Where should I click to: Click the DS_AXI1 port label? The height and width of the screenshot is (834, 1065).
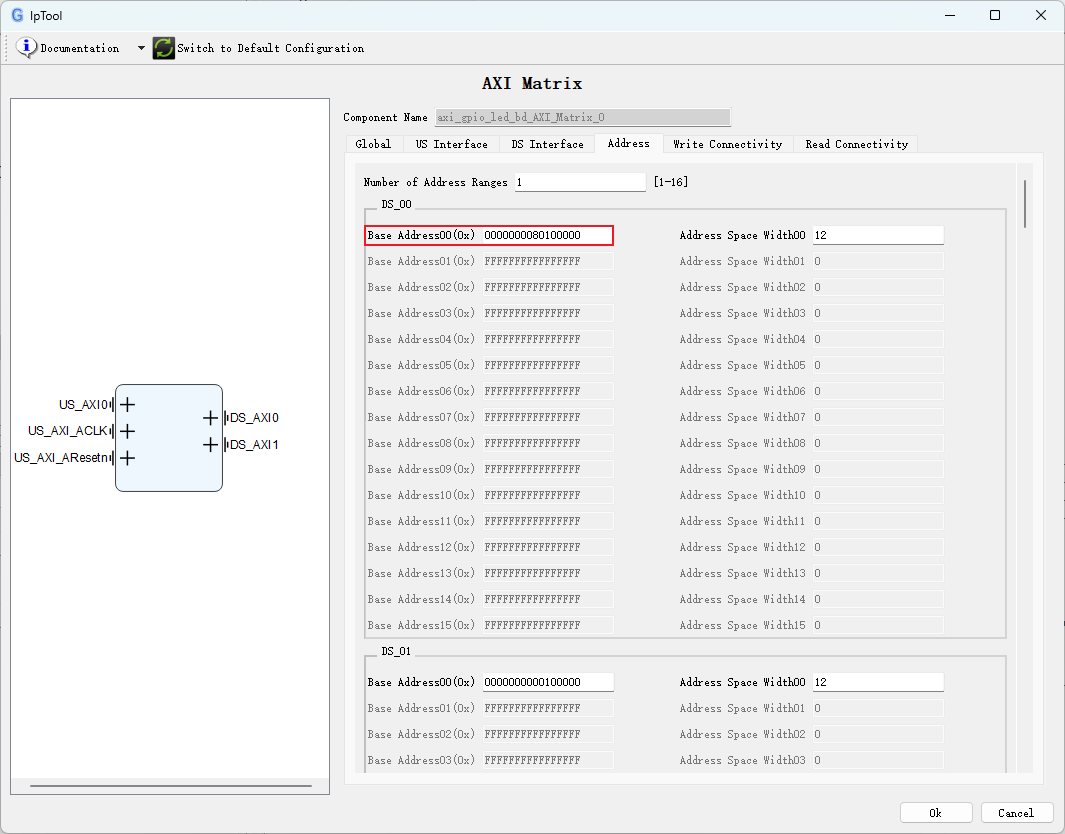click(254, 445)
